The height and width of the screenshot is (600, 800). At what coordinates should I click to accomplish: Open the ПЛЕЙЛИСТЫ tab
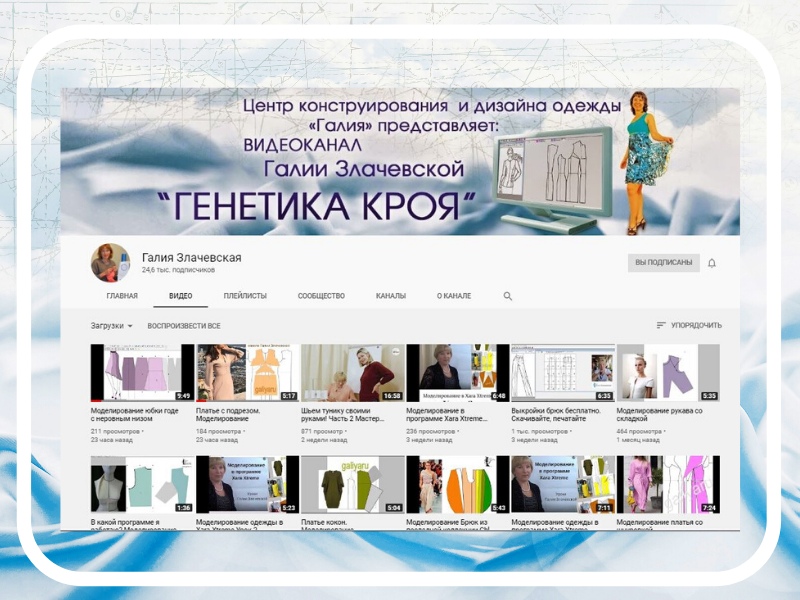245,296
